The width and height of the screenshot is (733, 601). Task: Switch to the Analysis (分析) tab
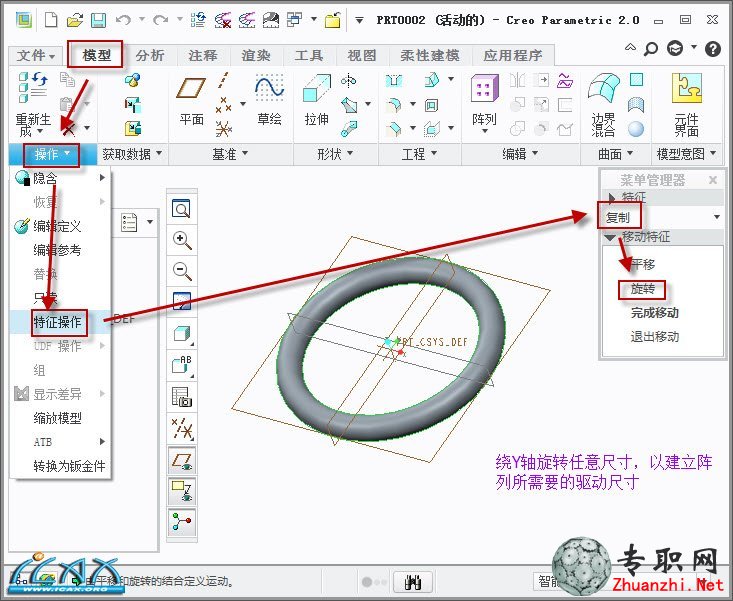pos(150,56)
